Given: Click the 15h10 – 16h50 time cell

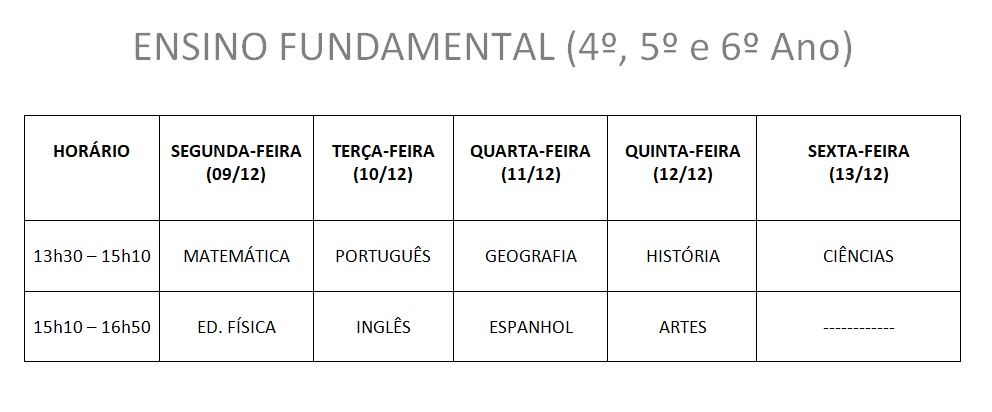Looking at the screenshot, I should click(x=92, y=327).
